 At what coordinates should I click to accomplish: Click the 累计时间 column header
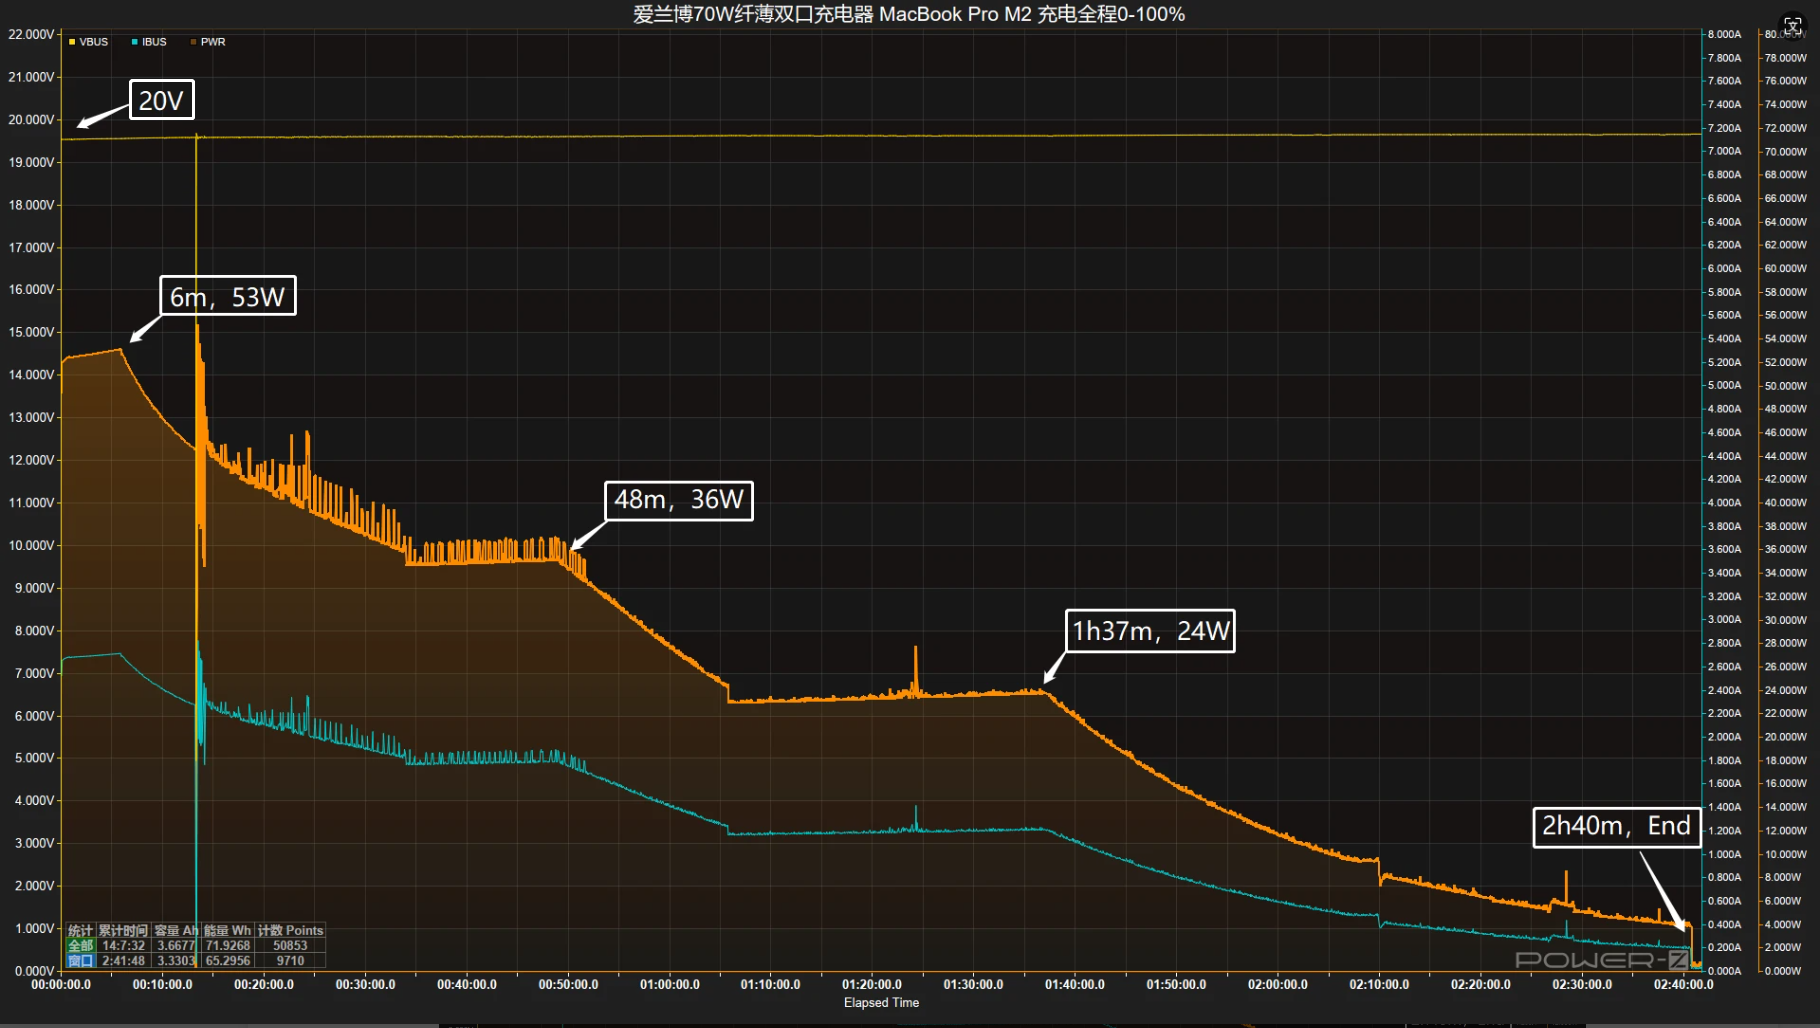tap(123, 930)
